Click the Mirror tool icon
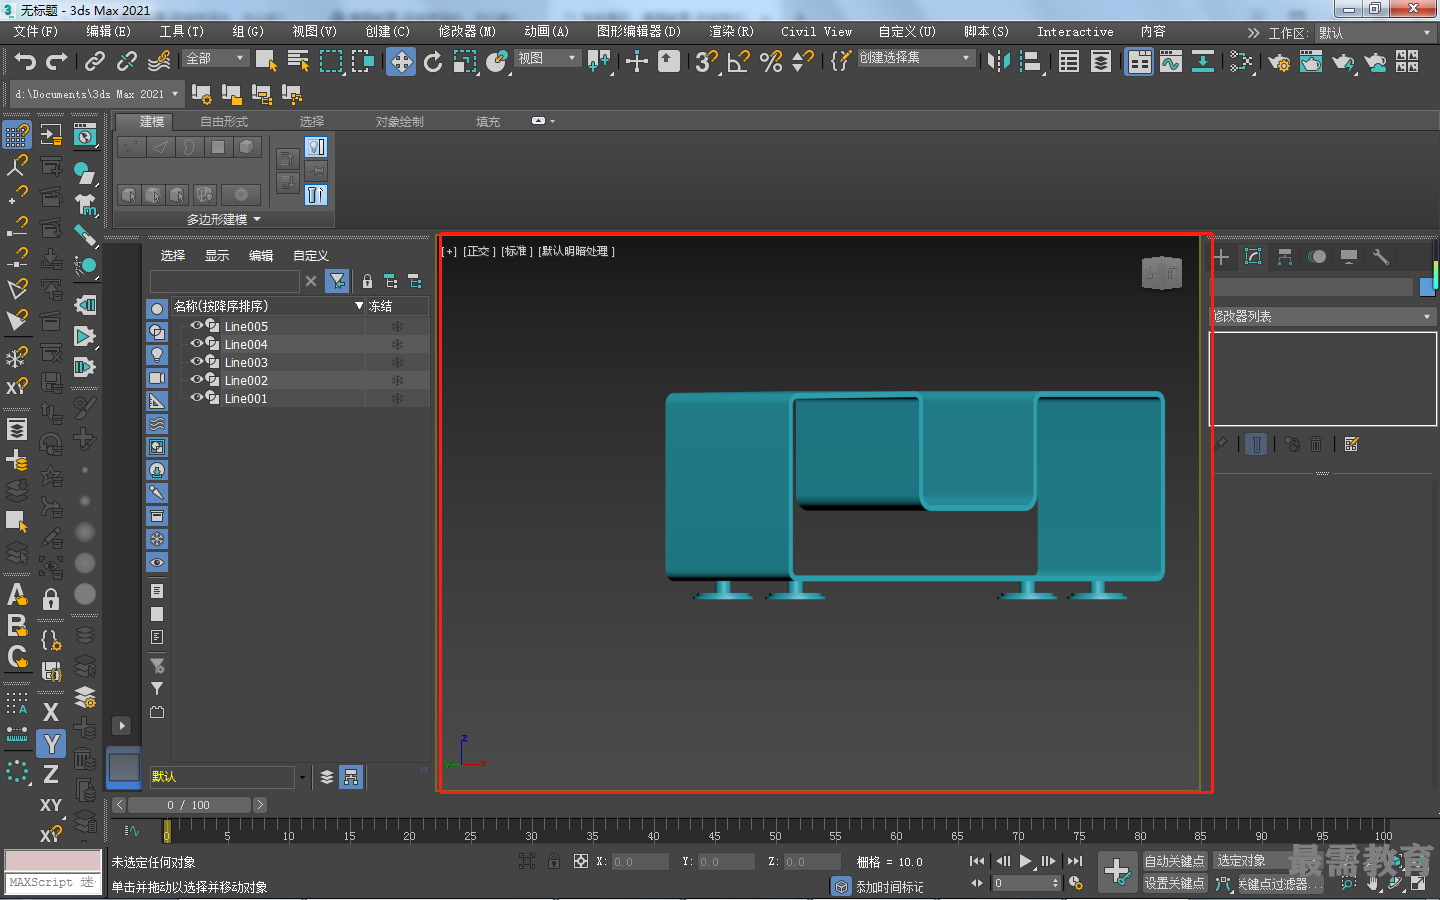The height and width of the screenshot is (900, 1440). (x=998, y=62)
